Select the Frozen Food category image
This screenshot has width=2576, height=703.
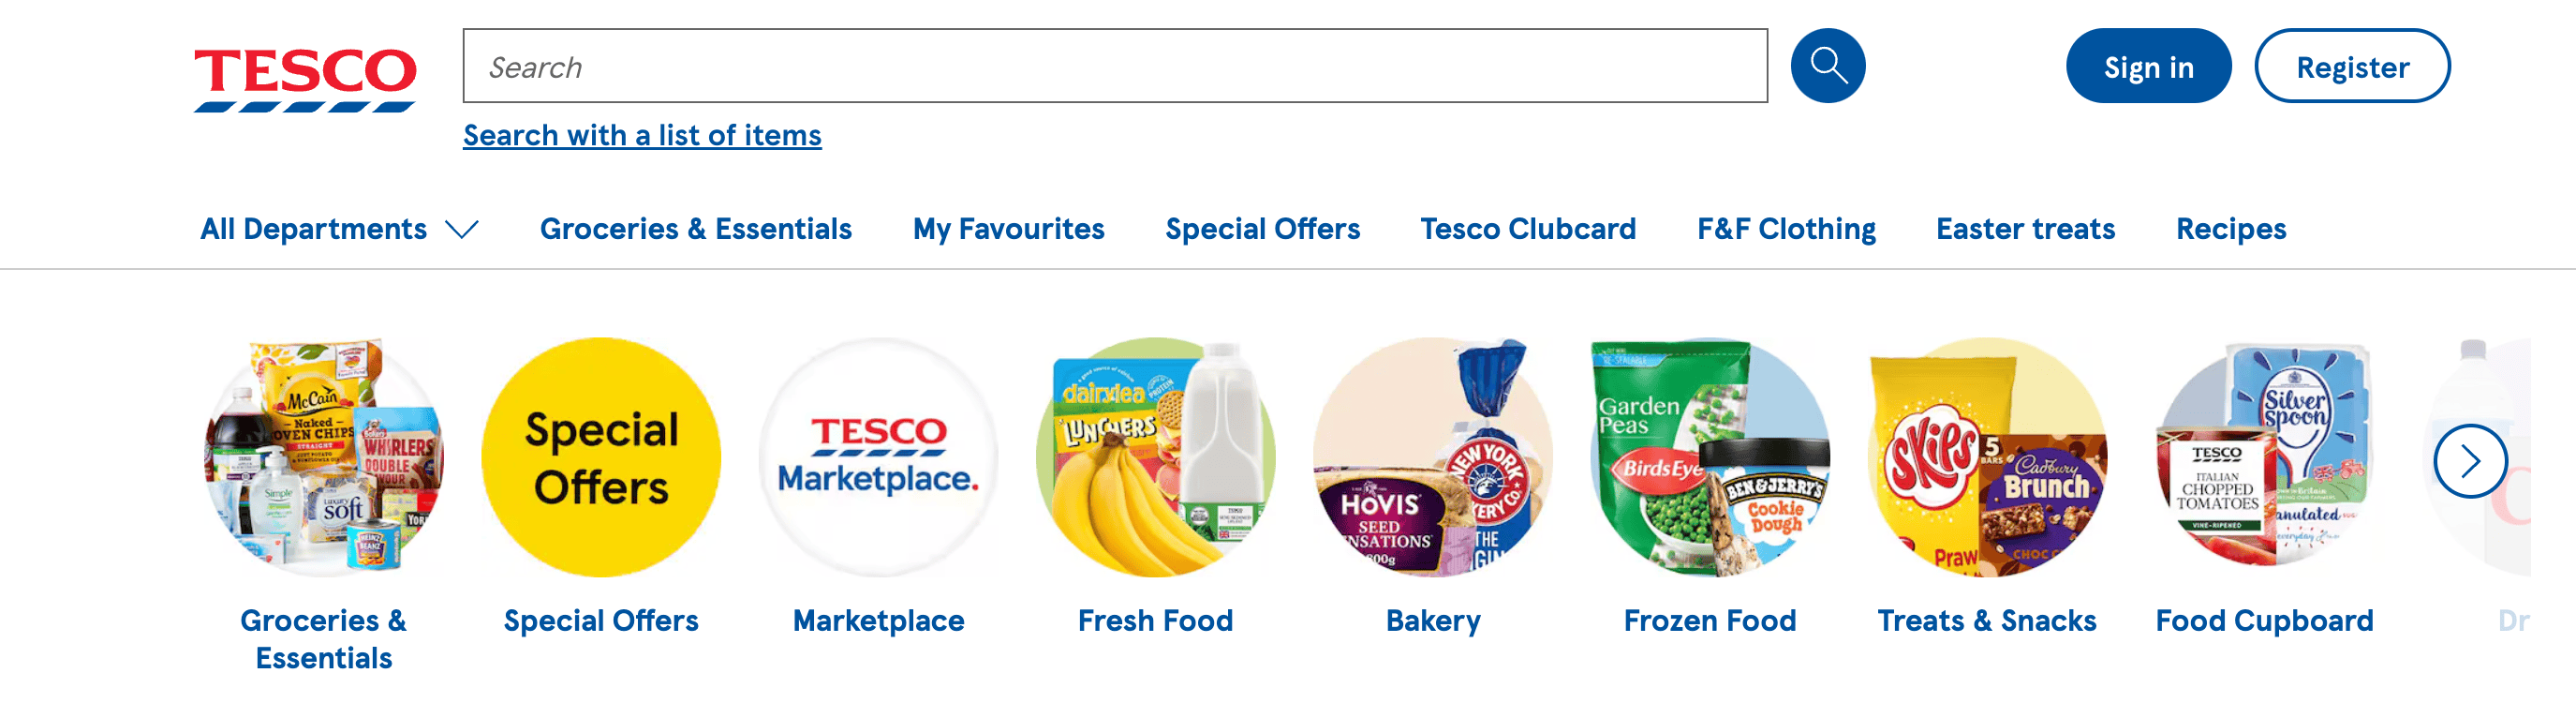pos(1710,457)
